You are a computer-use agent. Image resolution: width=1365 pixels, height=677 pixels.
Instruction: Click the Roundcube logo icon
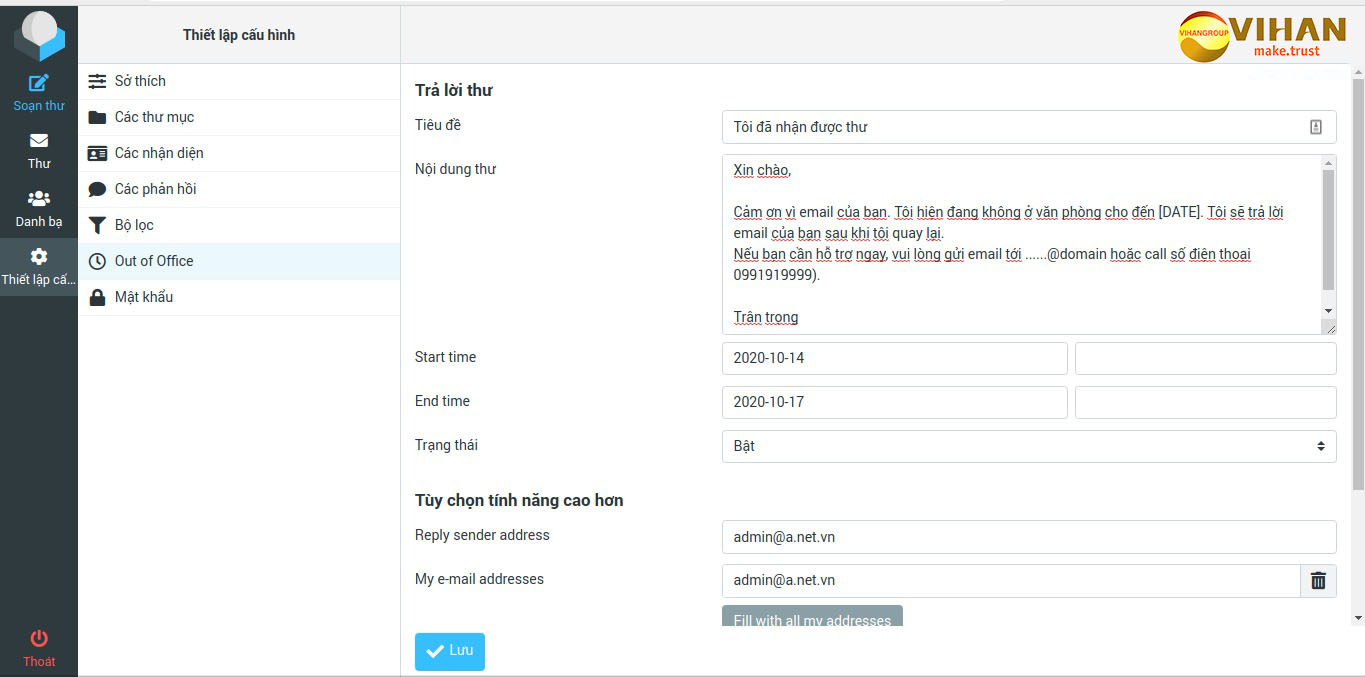click(38, 36)
